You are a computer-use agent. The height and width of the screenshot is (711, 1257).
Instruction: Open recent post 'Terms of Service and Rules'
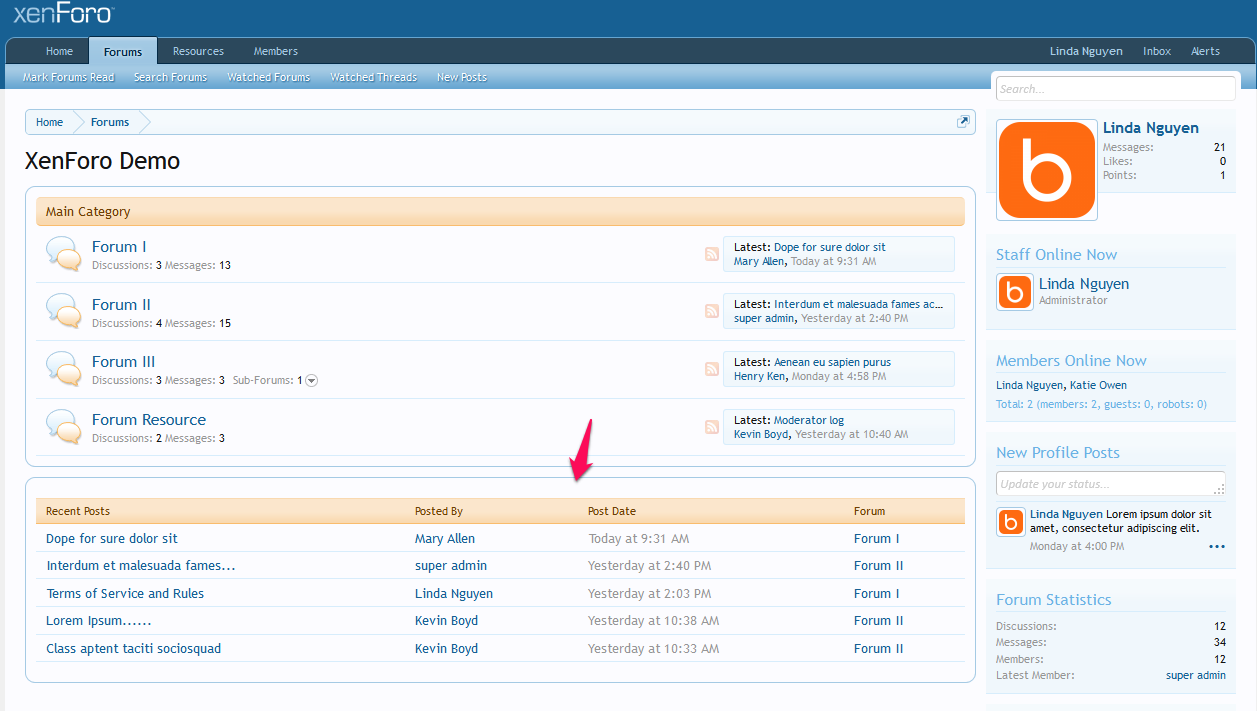[125, 594]
